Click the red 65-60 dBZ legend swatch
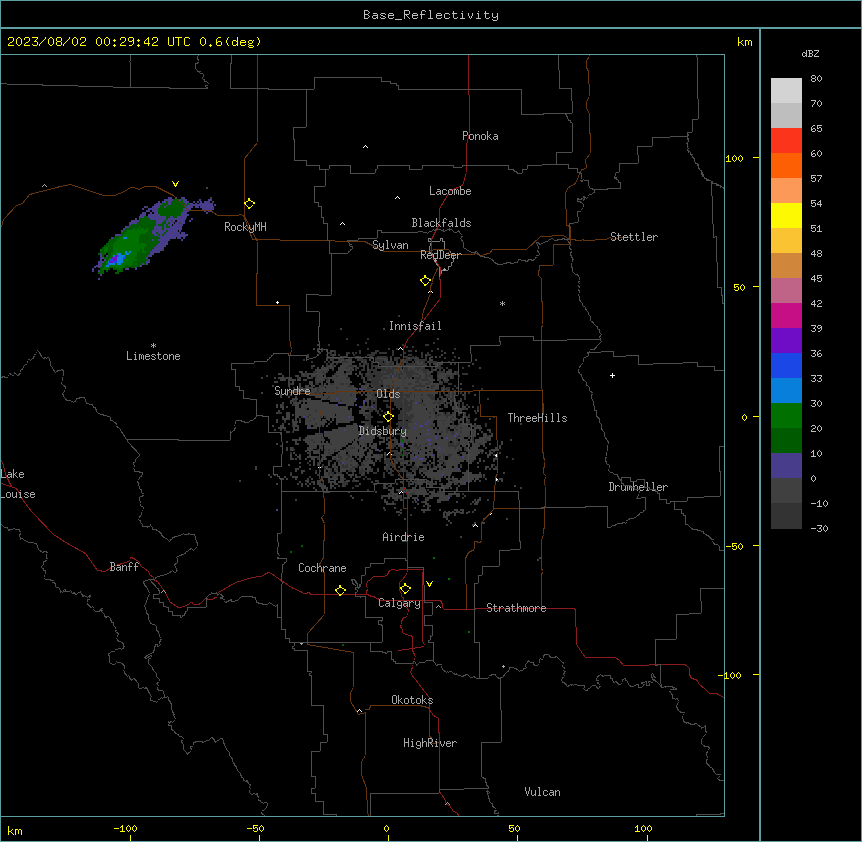This screenshot has height=842, width=862. coord(786,141)
